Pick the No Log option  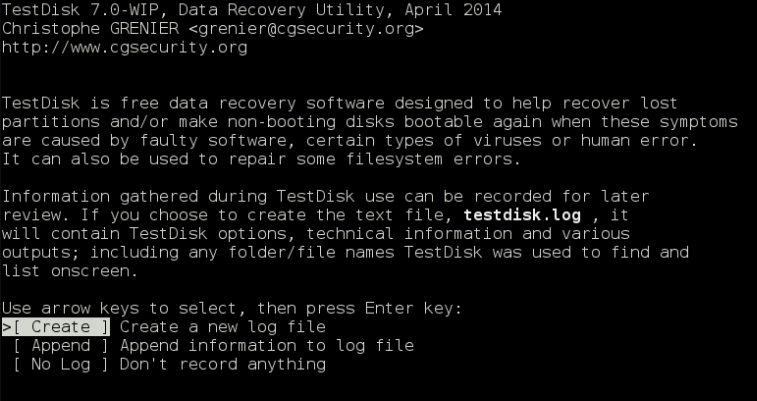tap(62, 365)
